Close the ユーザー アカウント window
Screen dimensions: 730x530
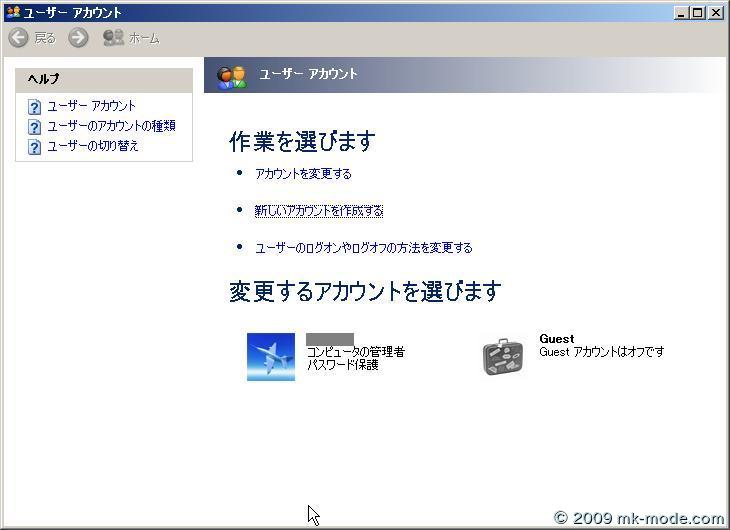point(716,13)
